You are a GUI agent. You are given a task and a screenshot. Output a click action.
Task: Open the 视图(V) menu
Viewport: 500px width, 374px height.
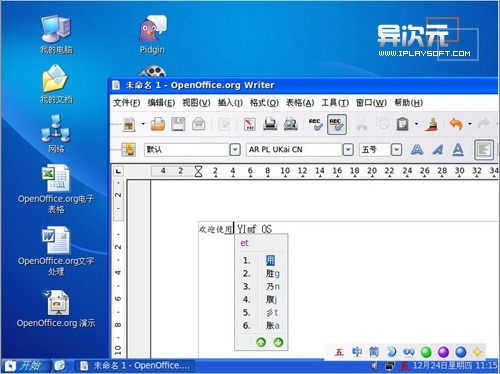click(196, 102)
